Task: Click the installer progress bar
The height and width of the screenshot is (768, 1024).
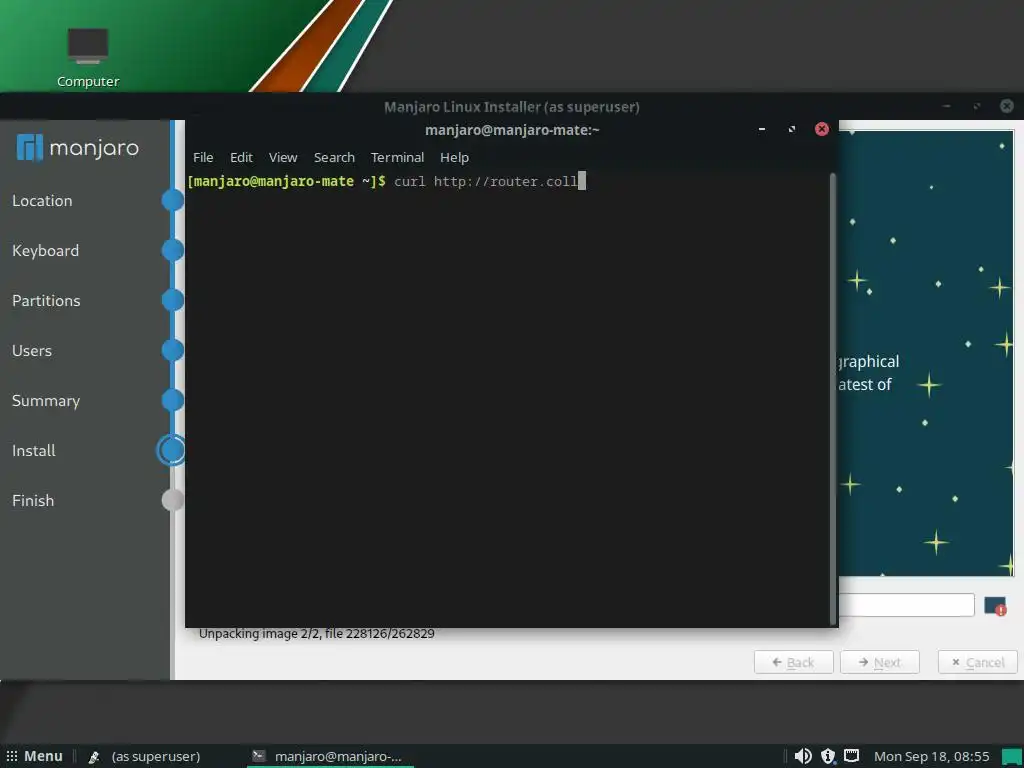Action: tap(906, 605)
